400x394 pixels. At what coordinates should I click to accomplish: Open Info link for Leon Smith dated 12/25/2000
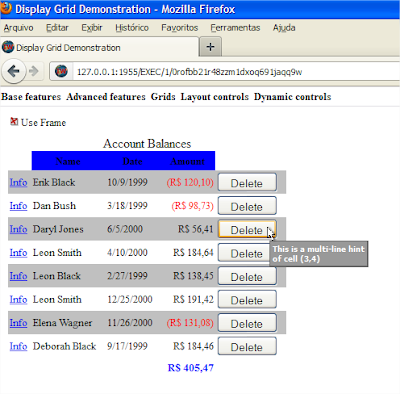click(18, 299)
